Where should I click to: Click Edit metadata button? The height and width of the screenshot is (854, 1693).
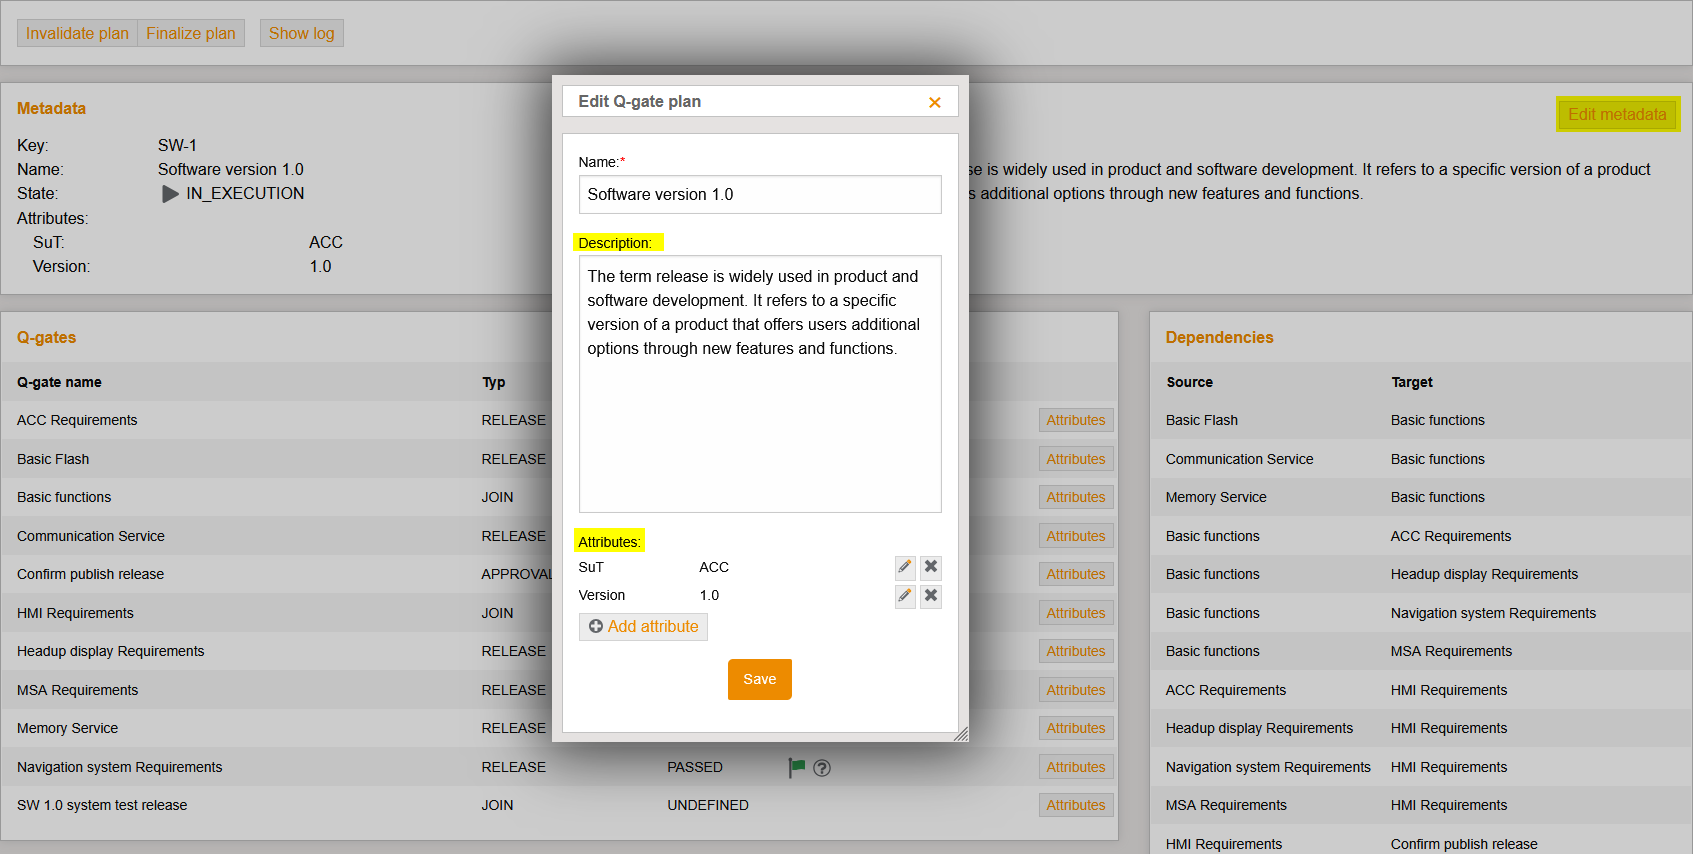[x=1617, y=114]
